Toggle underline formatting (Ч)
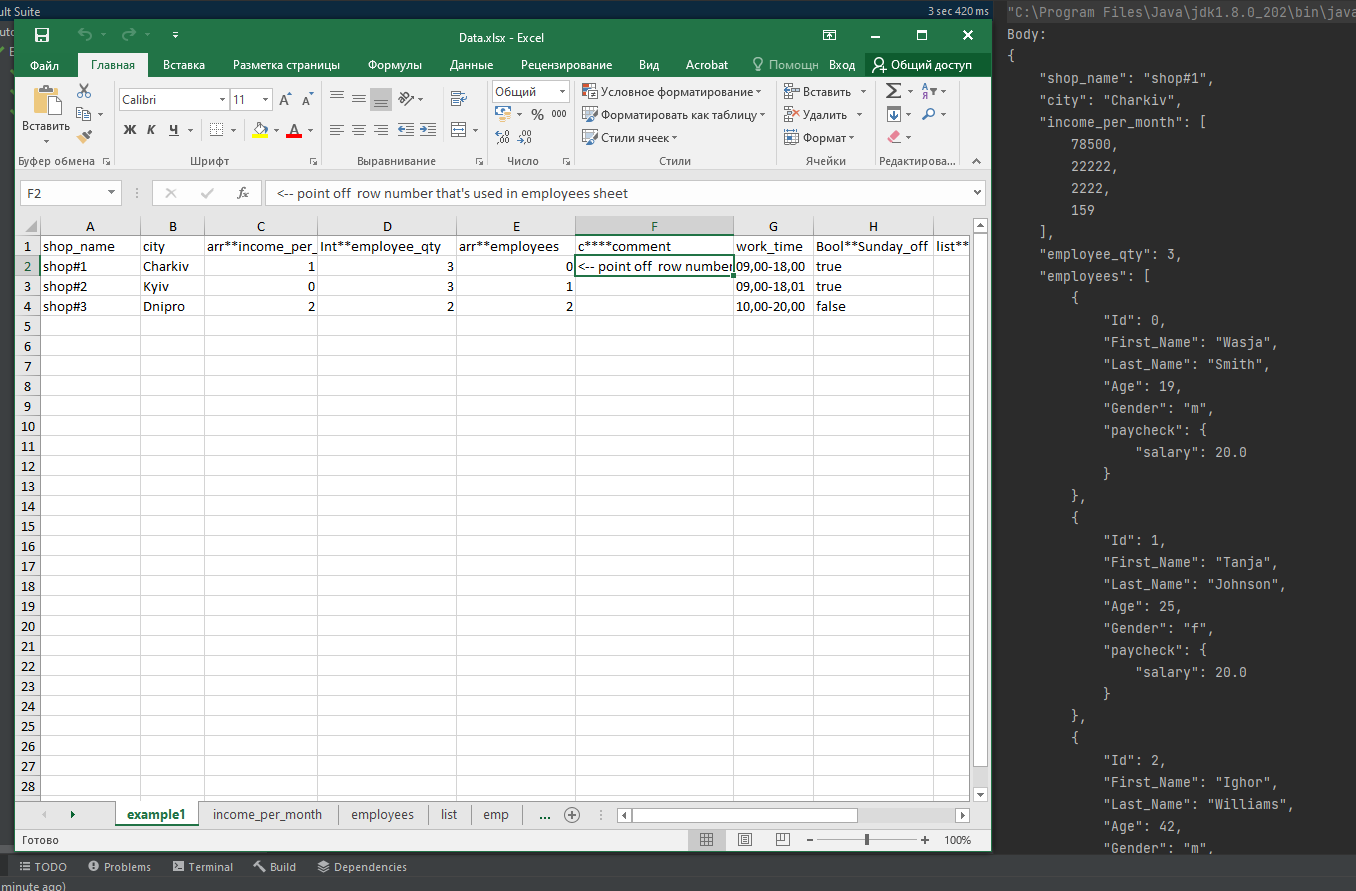This screenshot has height=891, width=1356. tap(174, 130)
